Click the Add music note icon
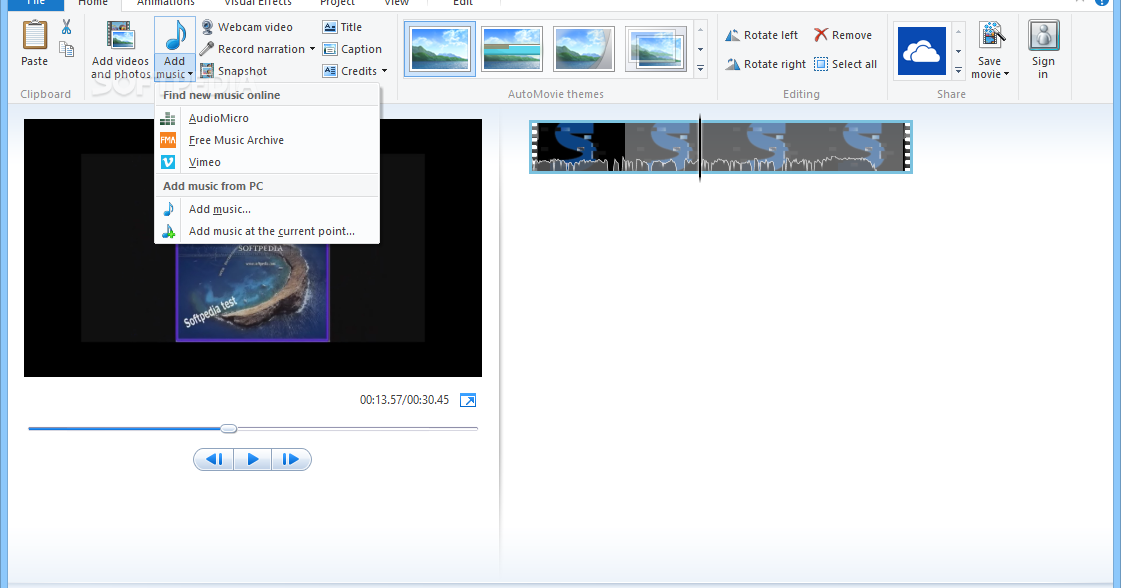 pos(175,36)
